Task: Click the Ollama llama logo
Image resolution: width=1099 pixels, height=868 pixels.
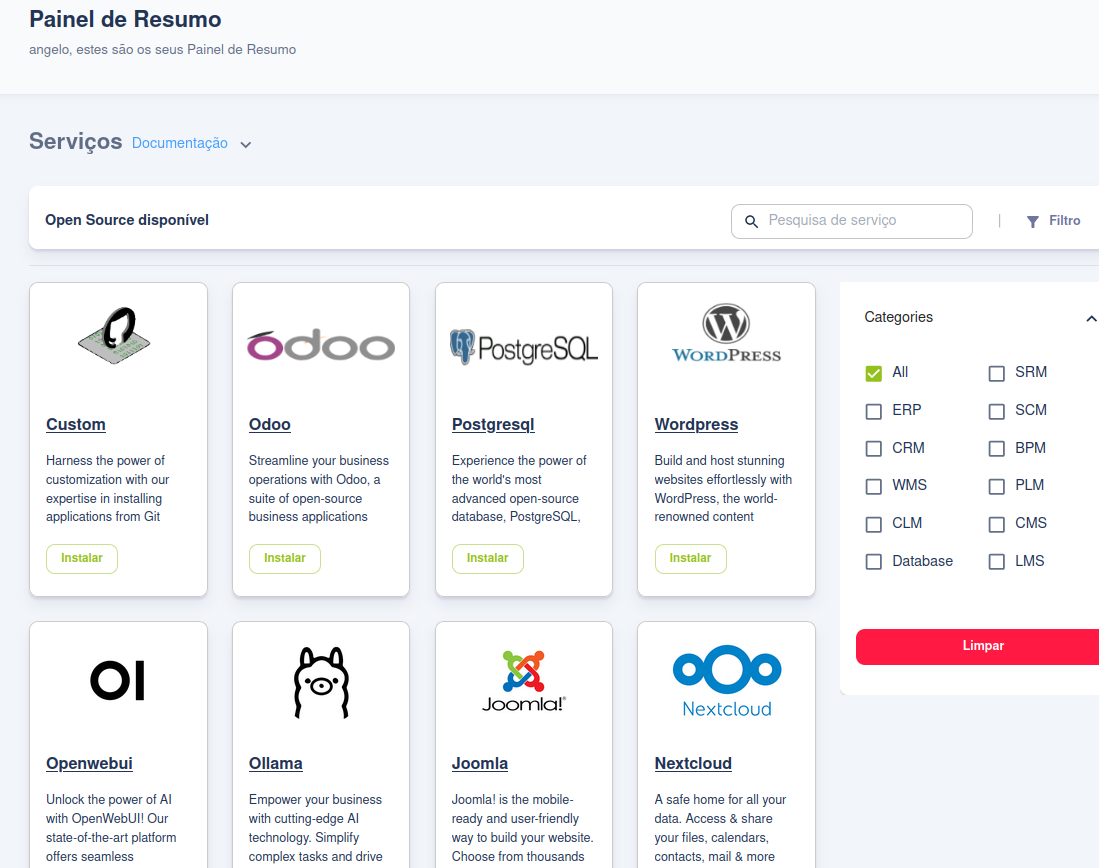Action: click(321, 682)
